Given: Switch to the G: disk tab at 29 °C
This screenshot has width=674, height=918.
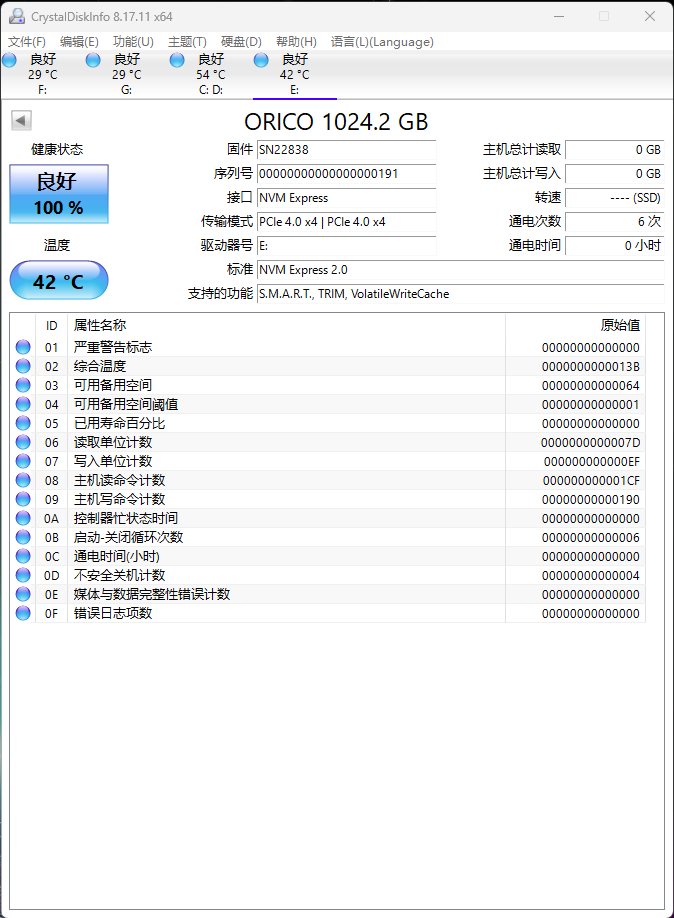Looking at the screenshot, I should pos(126,74).
